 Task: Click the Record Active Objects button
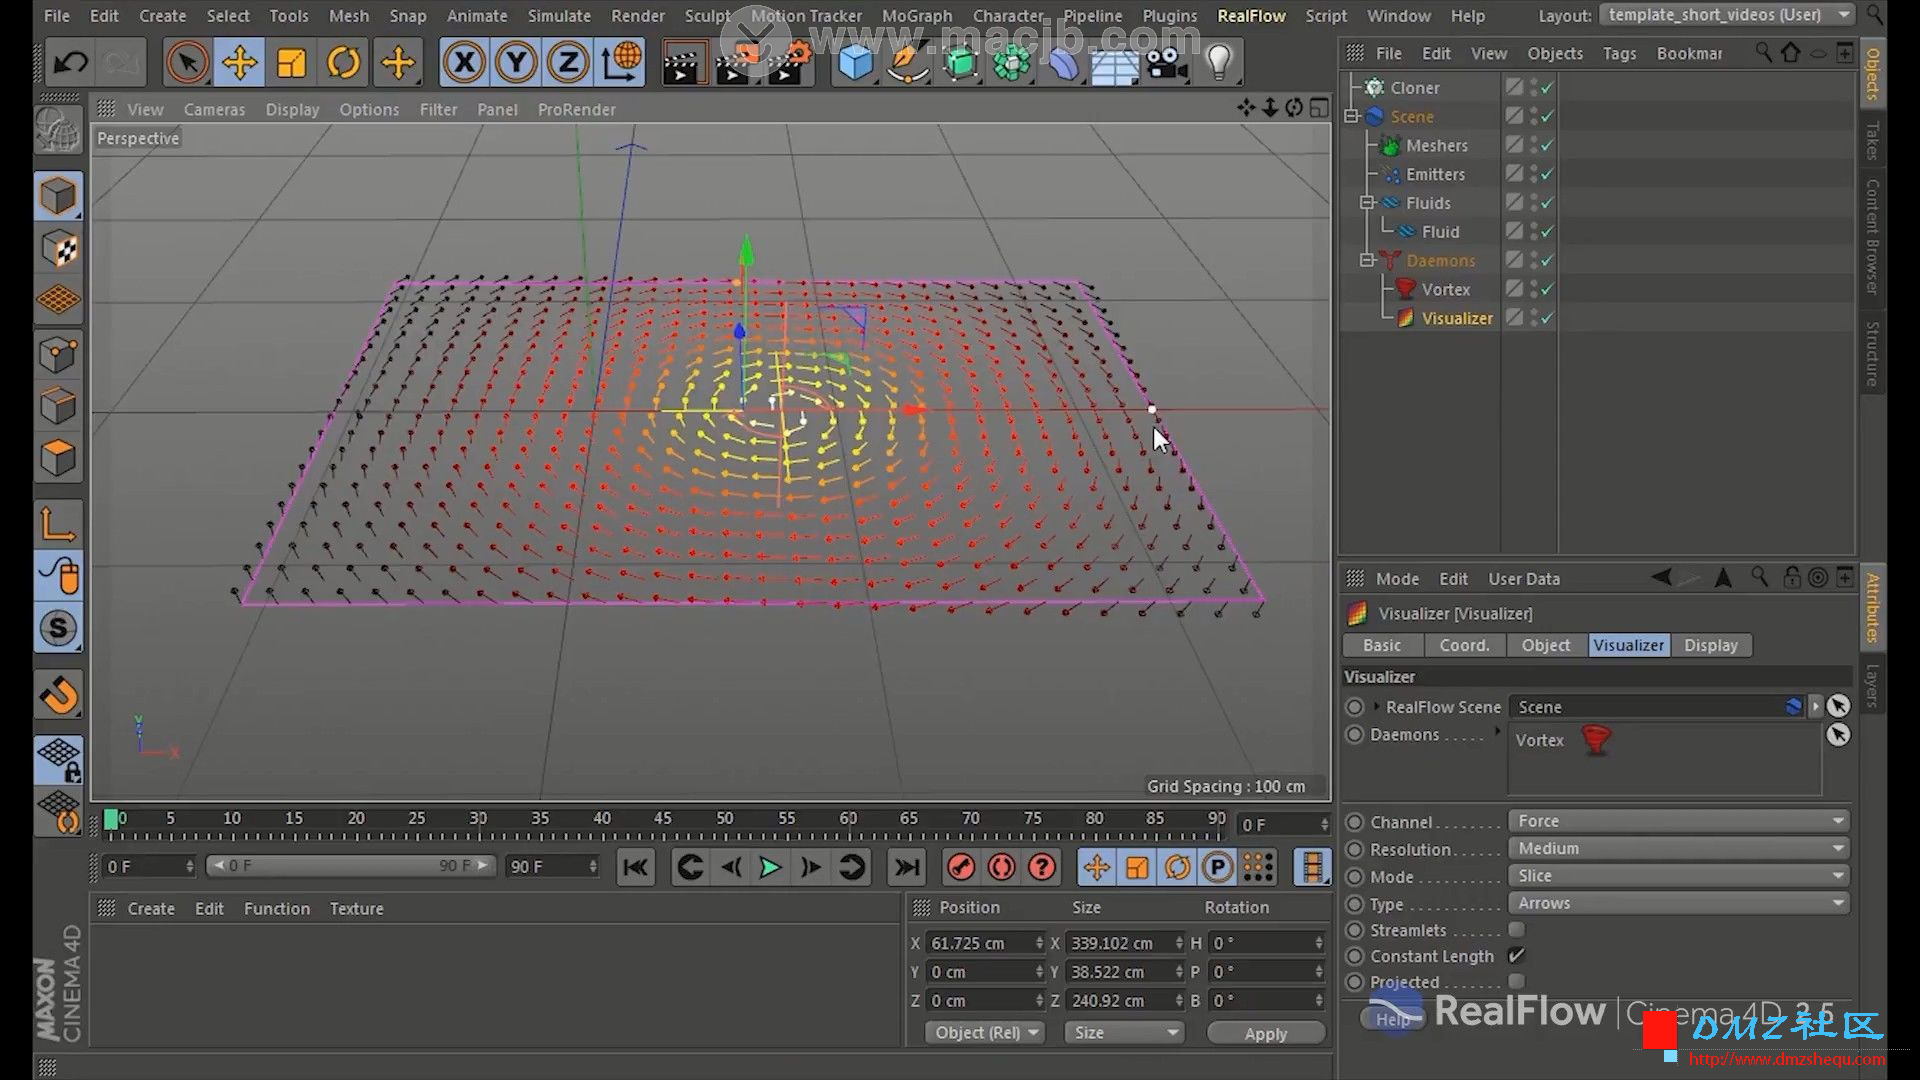point(961,867)
